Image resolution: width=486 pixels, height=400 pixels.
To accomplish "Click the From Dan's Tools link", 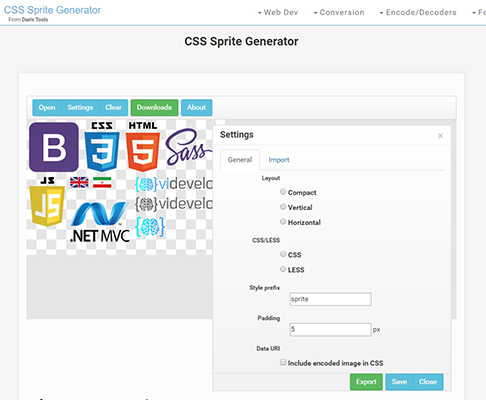I will tap(28, 20).
